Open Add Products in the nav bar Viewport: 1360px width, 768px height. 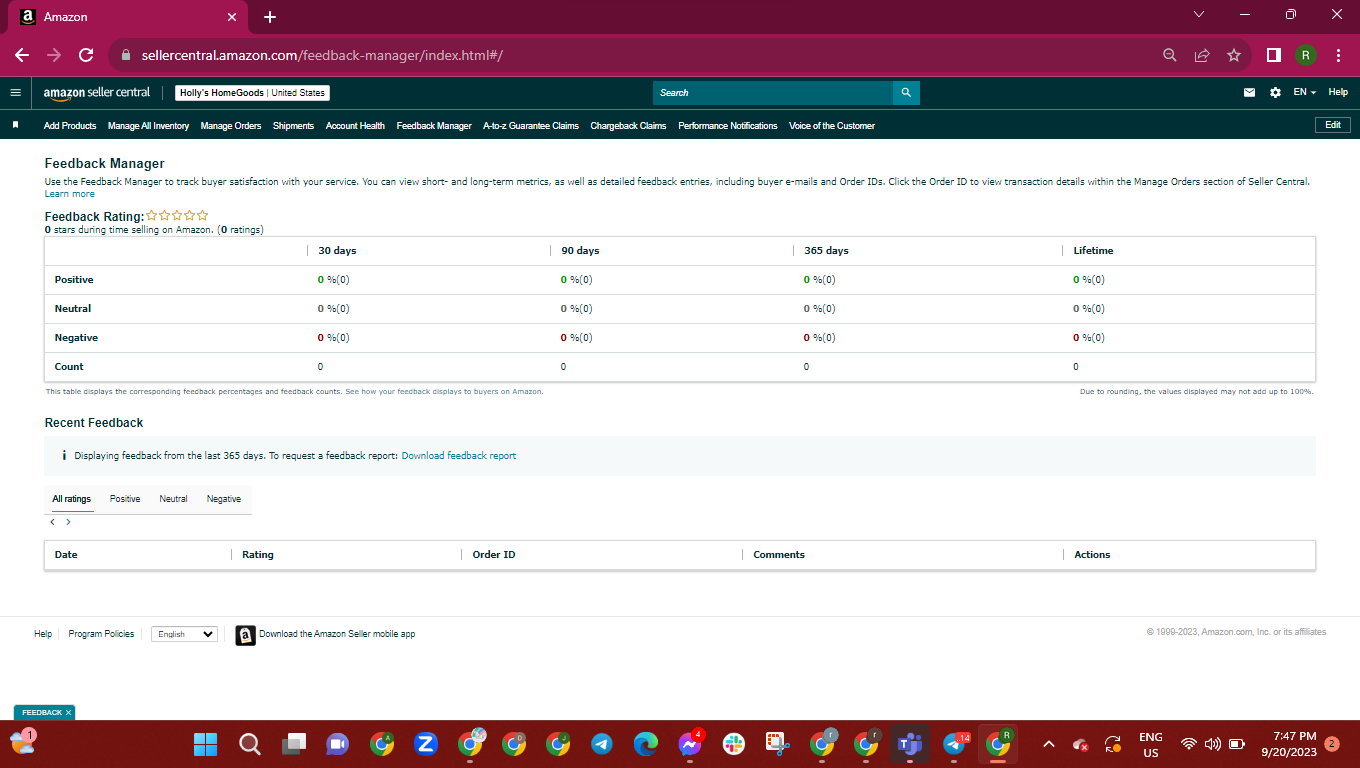[70, 126]
